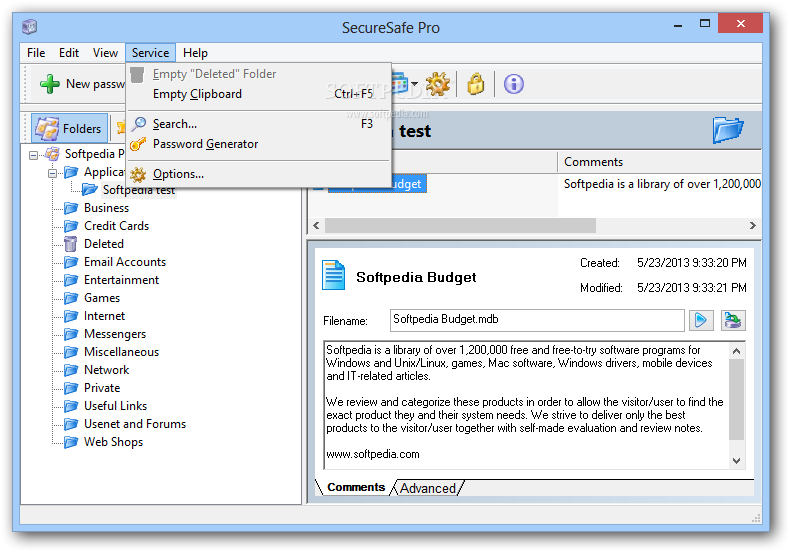Select the Credit Cards folder
Viewport: 790px width, 552px height.
coord(116,226)
